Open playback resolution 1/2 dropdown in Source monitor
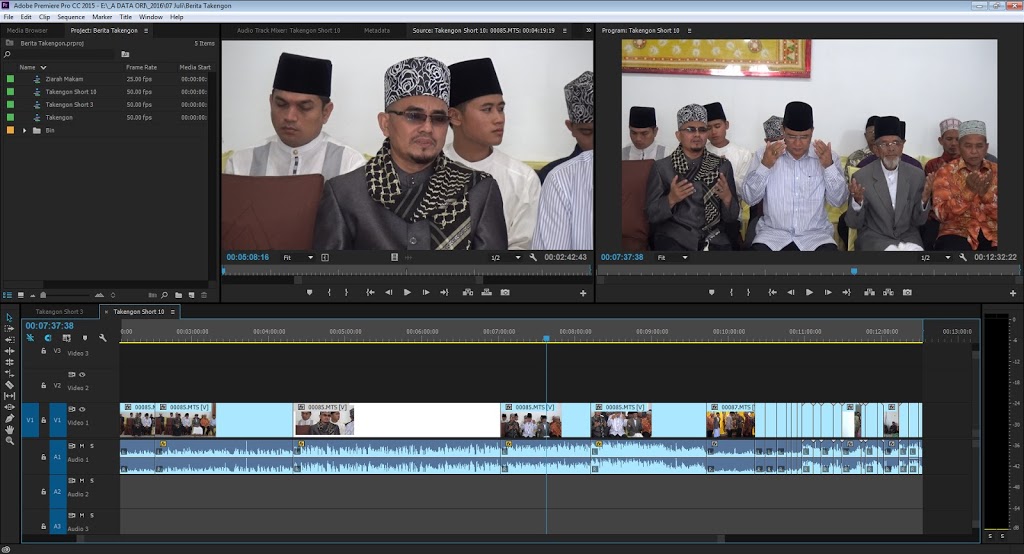This screenshot has height=554, width=1024. point(505,257)
